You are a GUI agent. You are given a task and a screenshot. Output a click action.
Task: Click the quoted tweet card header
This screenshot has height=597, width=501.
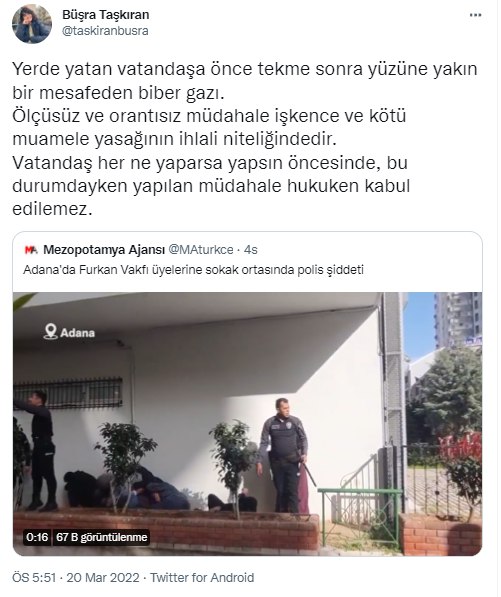(x=247, y=260)
